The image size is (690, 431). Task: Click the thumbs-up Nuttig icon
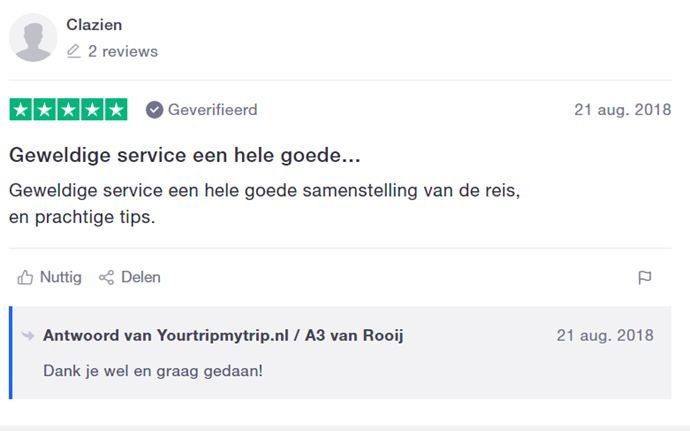tap(25, 277)
